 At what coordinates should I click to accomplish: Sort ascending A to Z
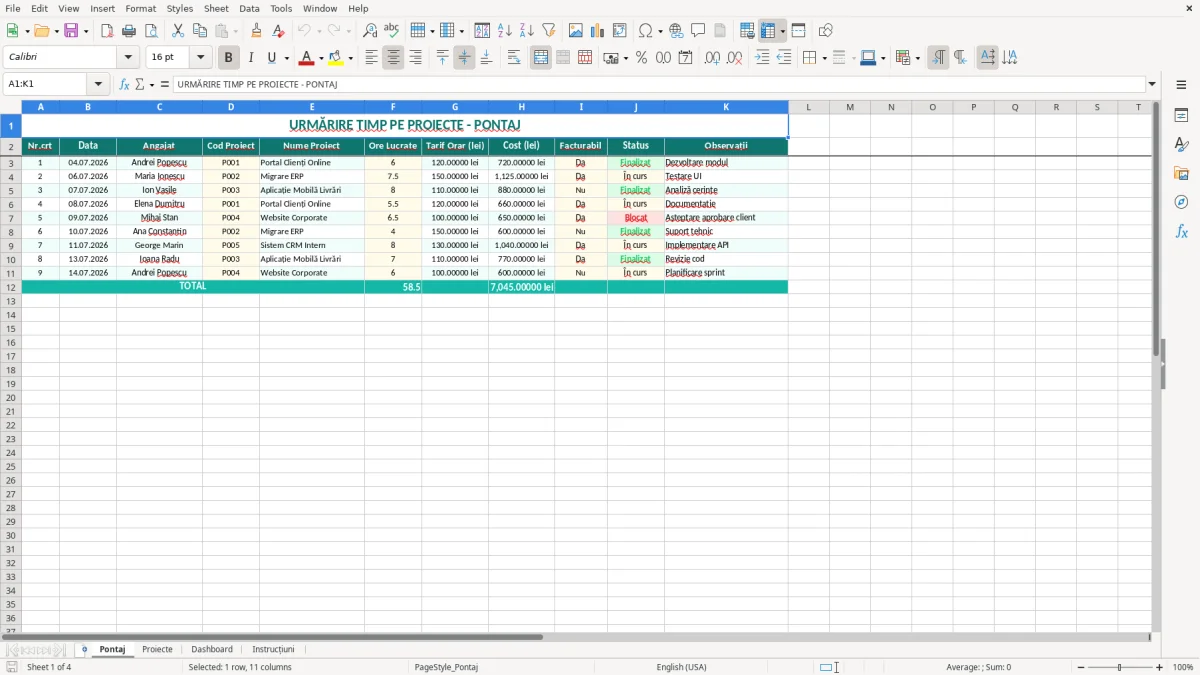[504, 31]
